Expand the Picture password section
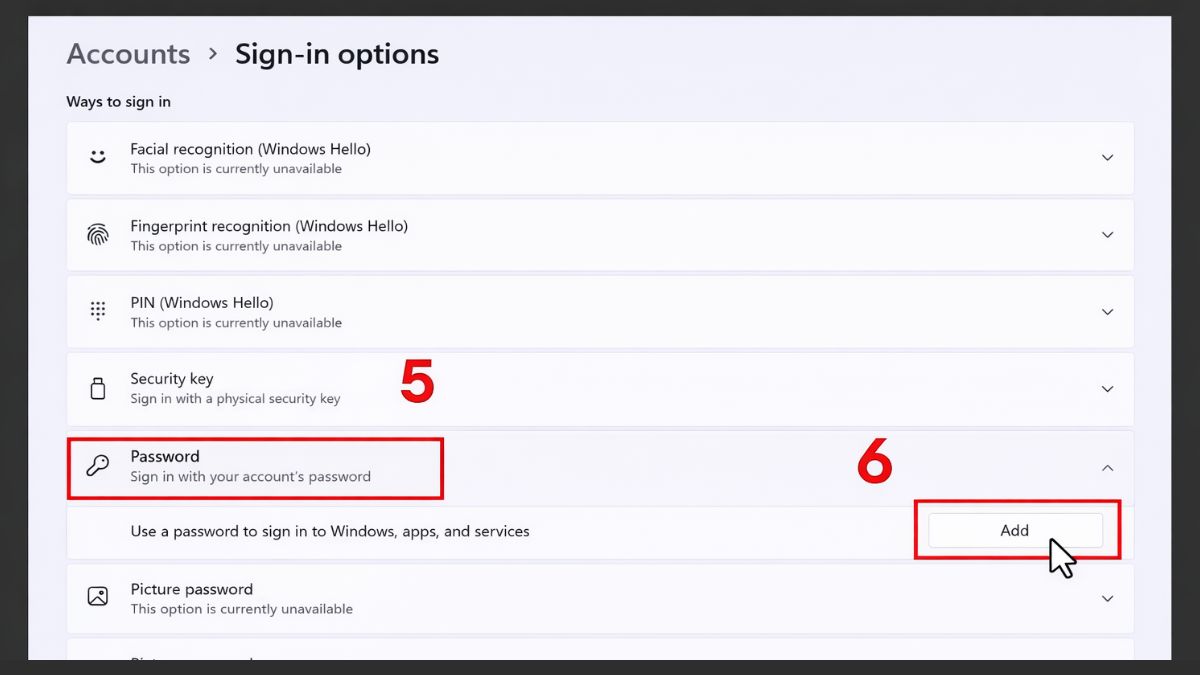Screen dimensions: 1200x675 (1108, 598)
